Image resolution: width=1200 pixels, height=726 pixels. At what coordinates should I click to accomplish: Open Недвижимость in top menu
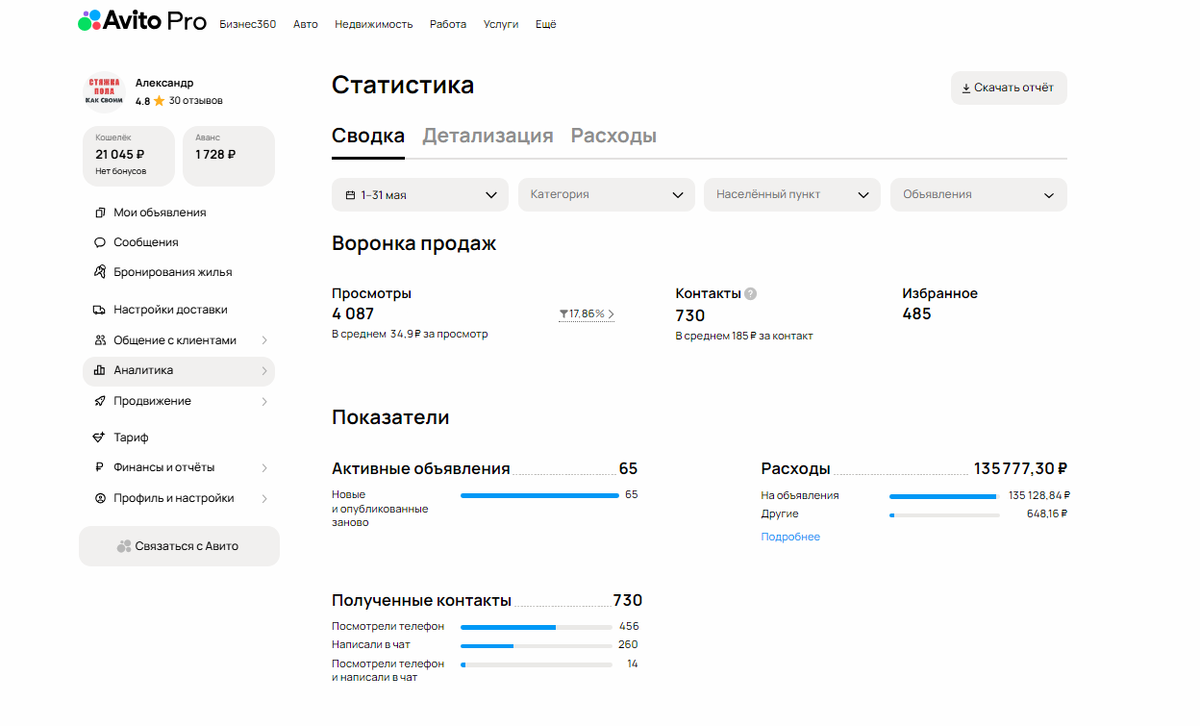[x=374, y=24]
